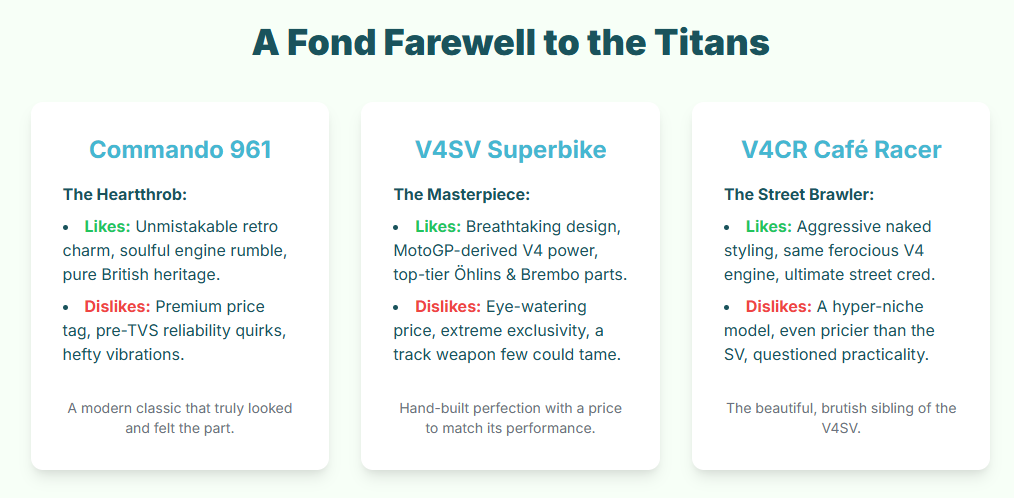This screenshot has width=1014, height=498.
Task: Select the Commando 961 card title
Action: point(180,150)
